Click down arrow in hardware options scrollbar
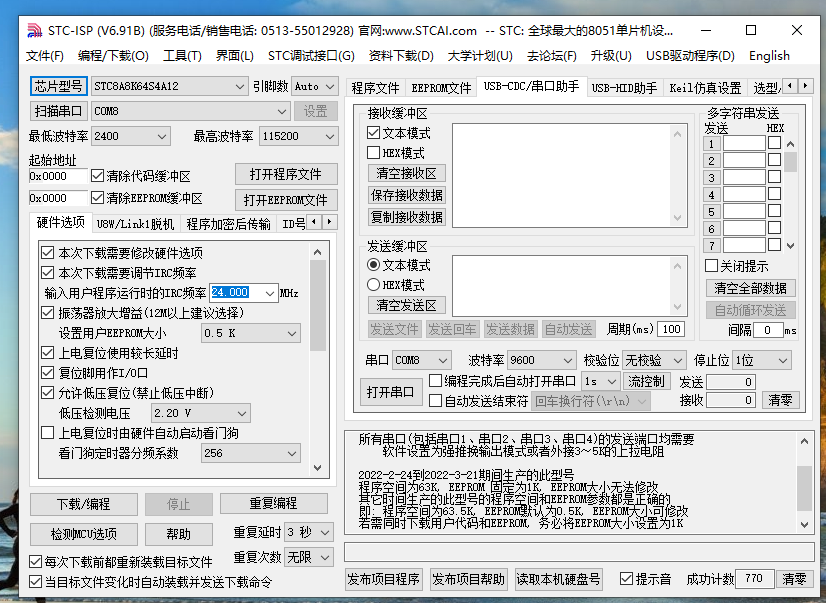The width and height of the screenshot is (826, 603). tap(318, 468)
